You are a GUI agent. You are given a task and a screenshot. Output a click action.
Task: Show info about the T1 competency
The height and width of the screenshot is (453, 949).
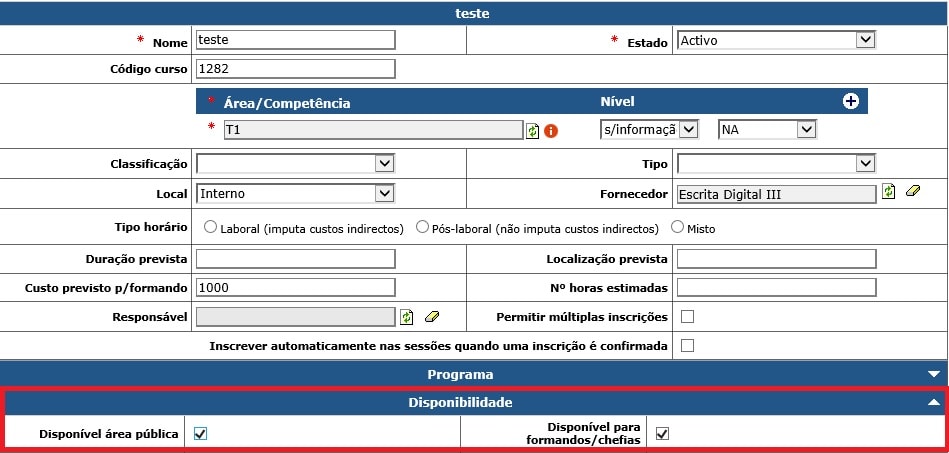(551, 131)
